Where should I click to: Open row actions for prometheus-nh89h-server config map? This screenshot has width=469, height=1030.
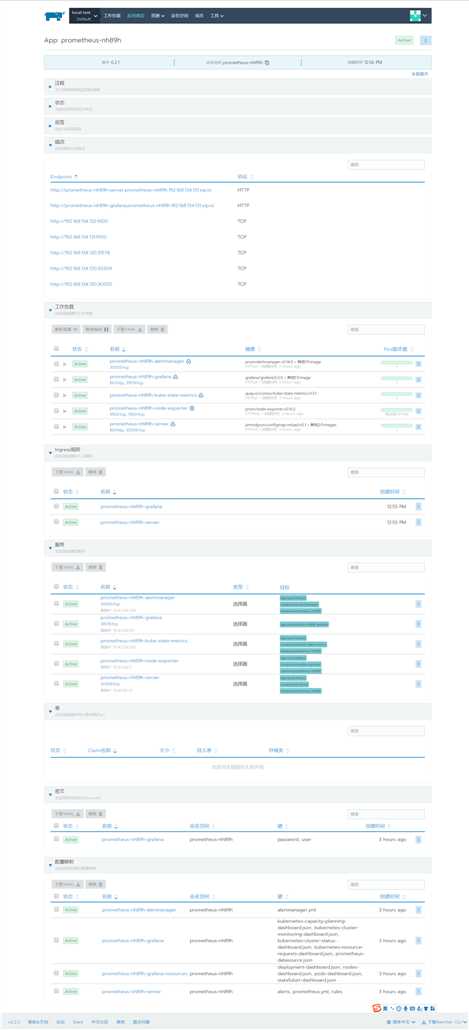tap(418, 991)
